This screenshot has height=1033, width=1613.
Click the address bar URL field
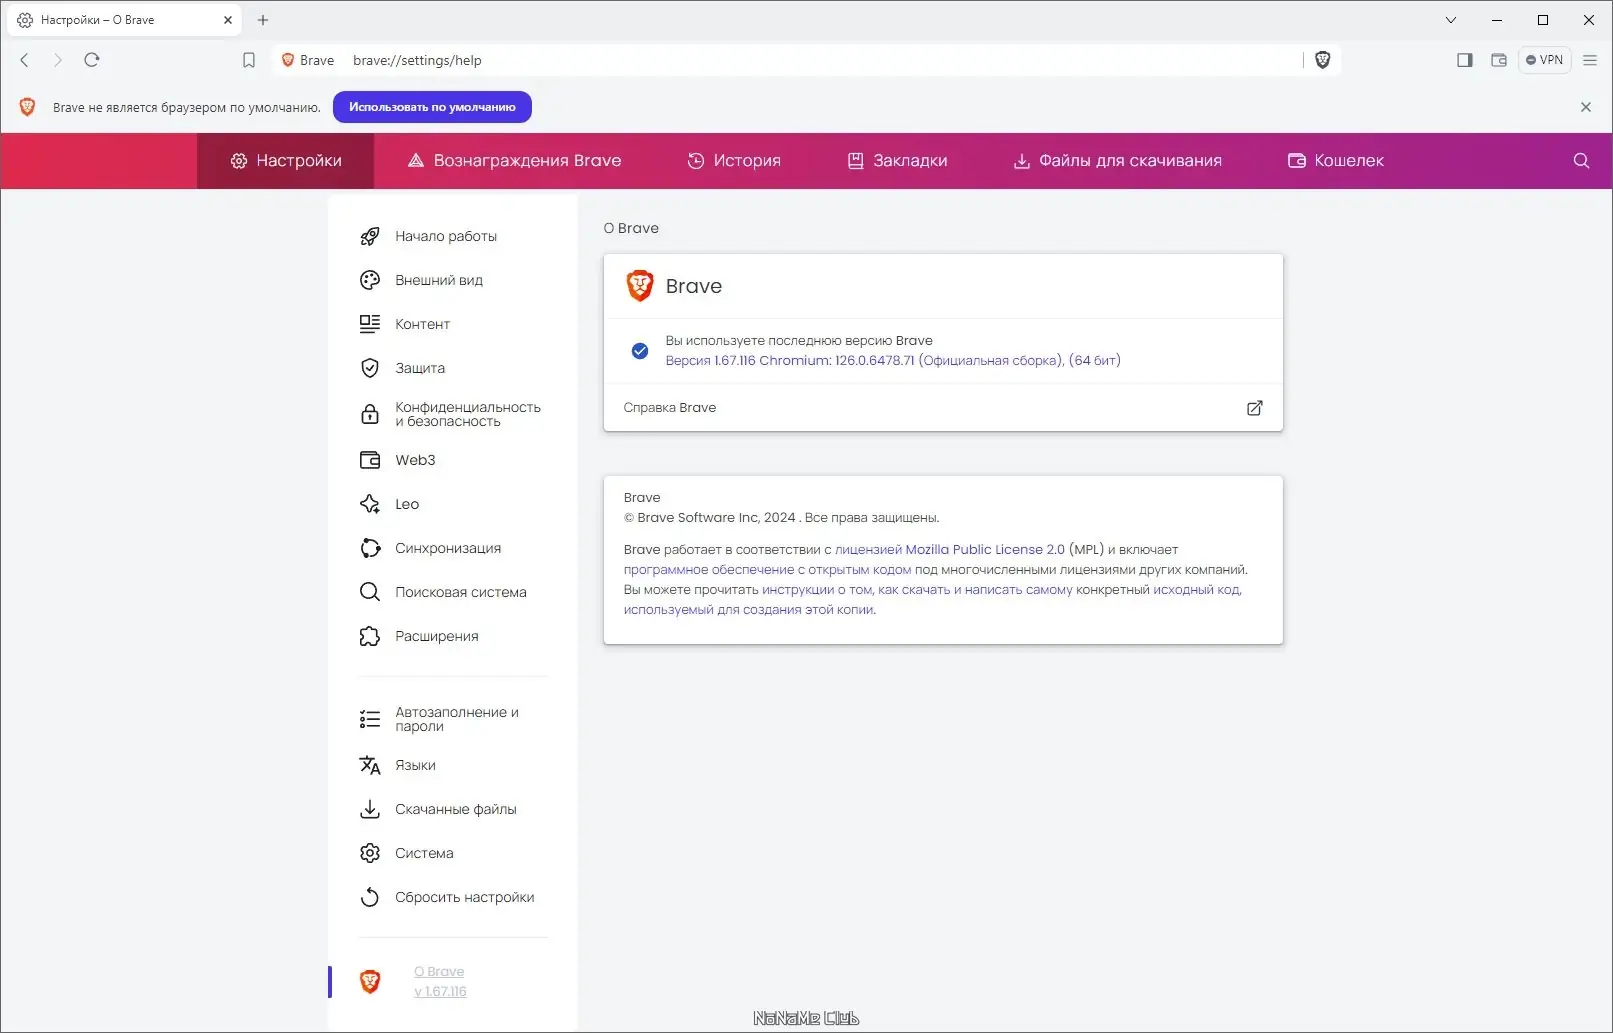click(x=820, y=60)
